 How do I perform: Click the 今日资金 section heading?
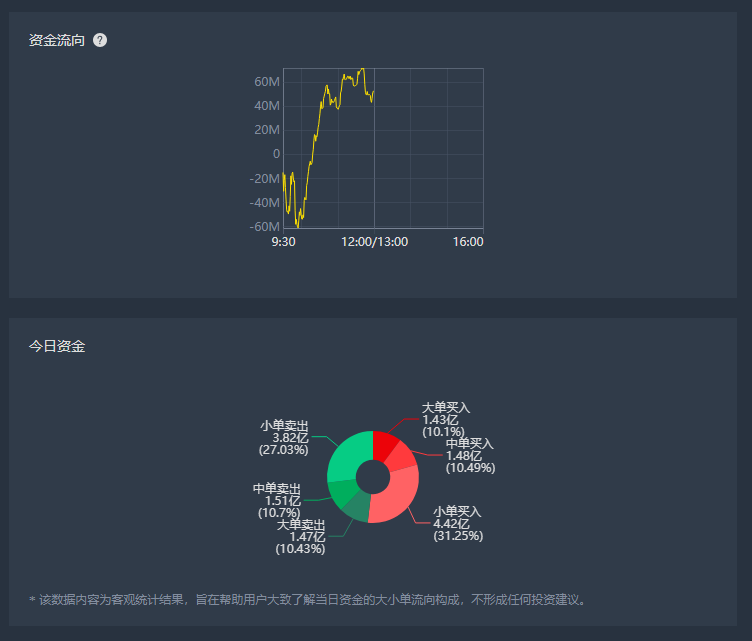tap(57, 346)
